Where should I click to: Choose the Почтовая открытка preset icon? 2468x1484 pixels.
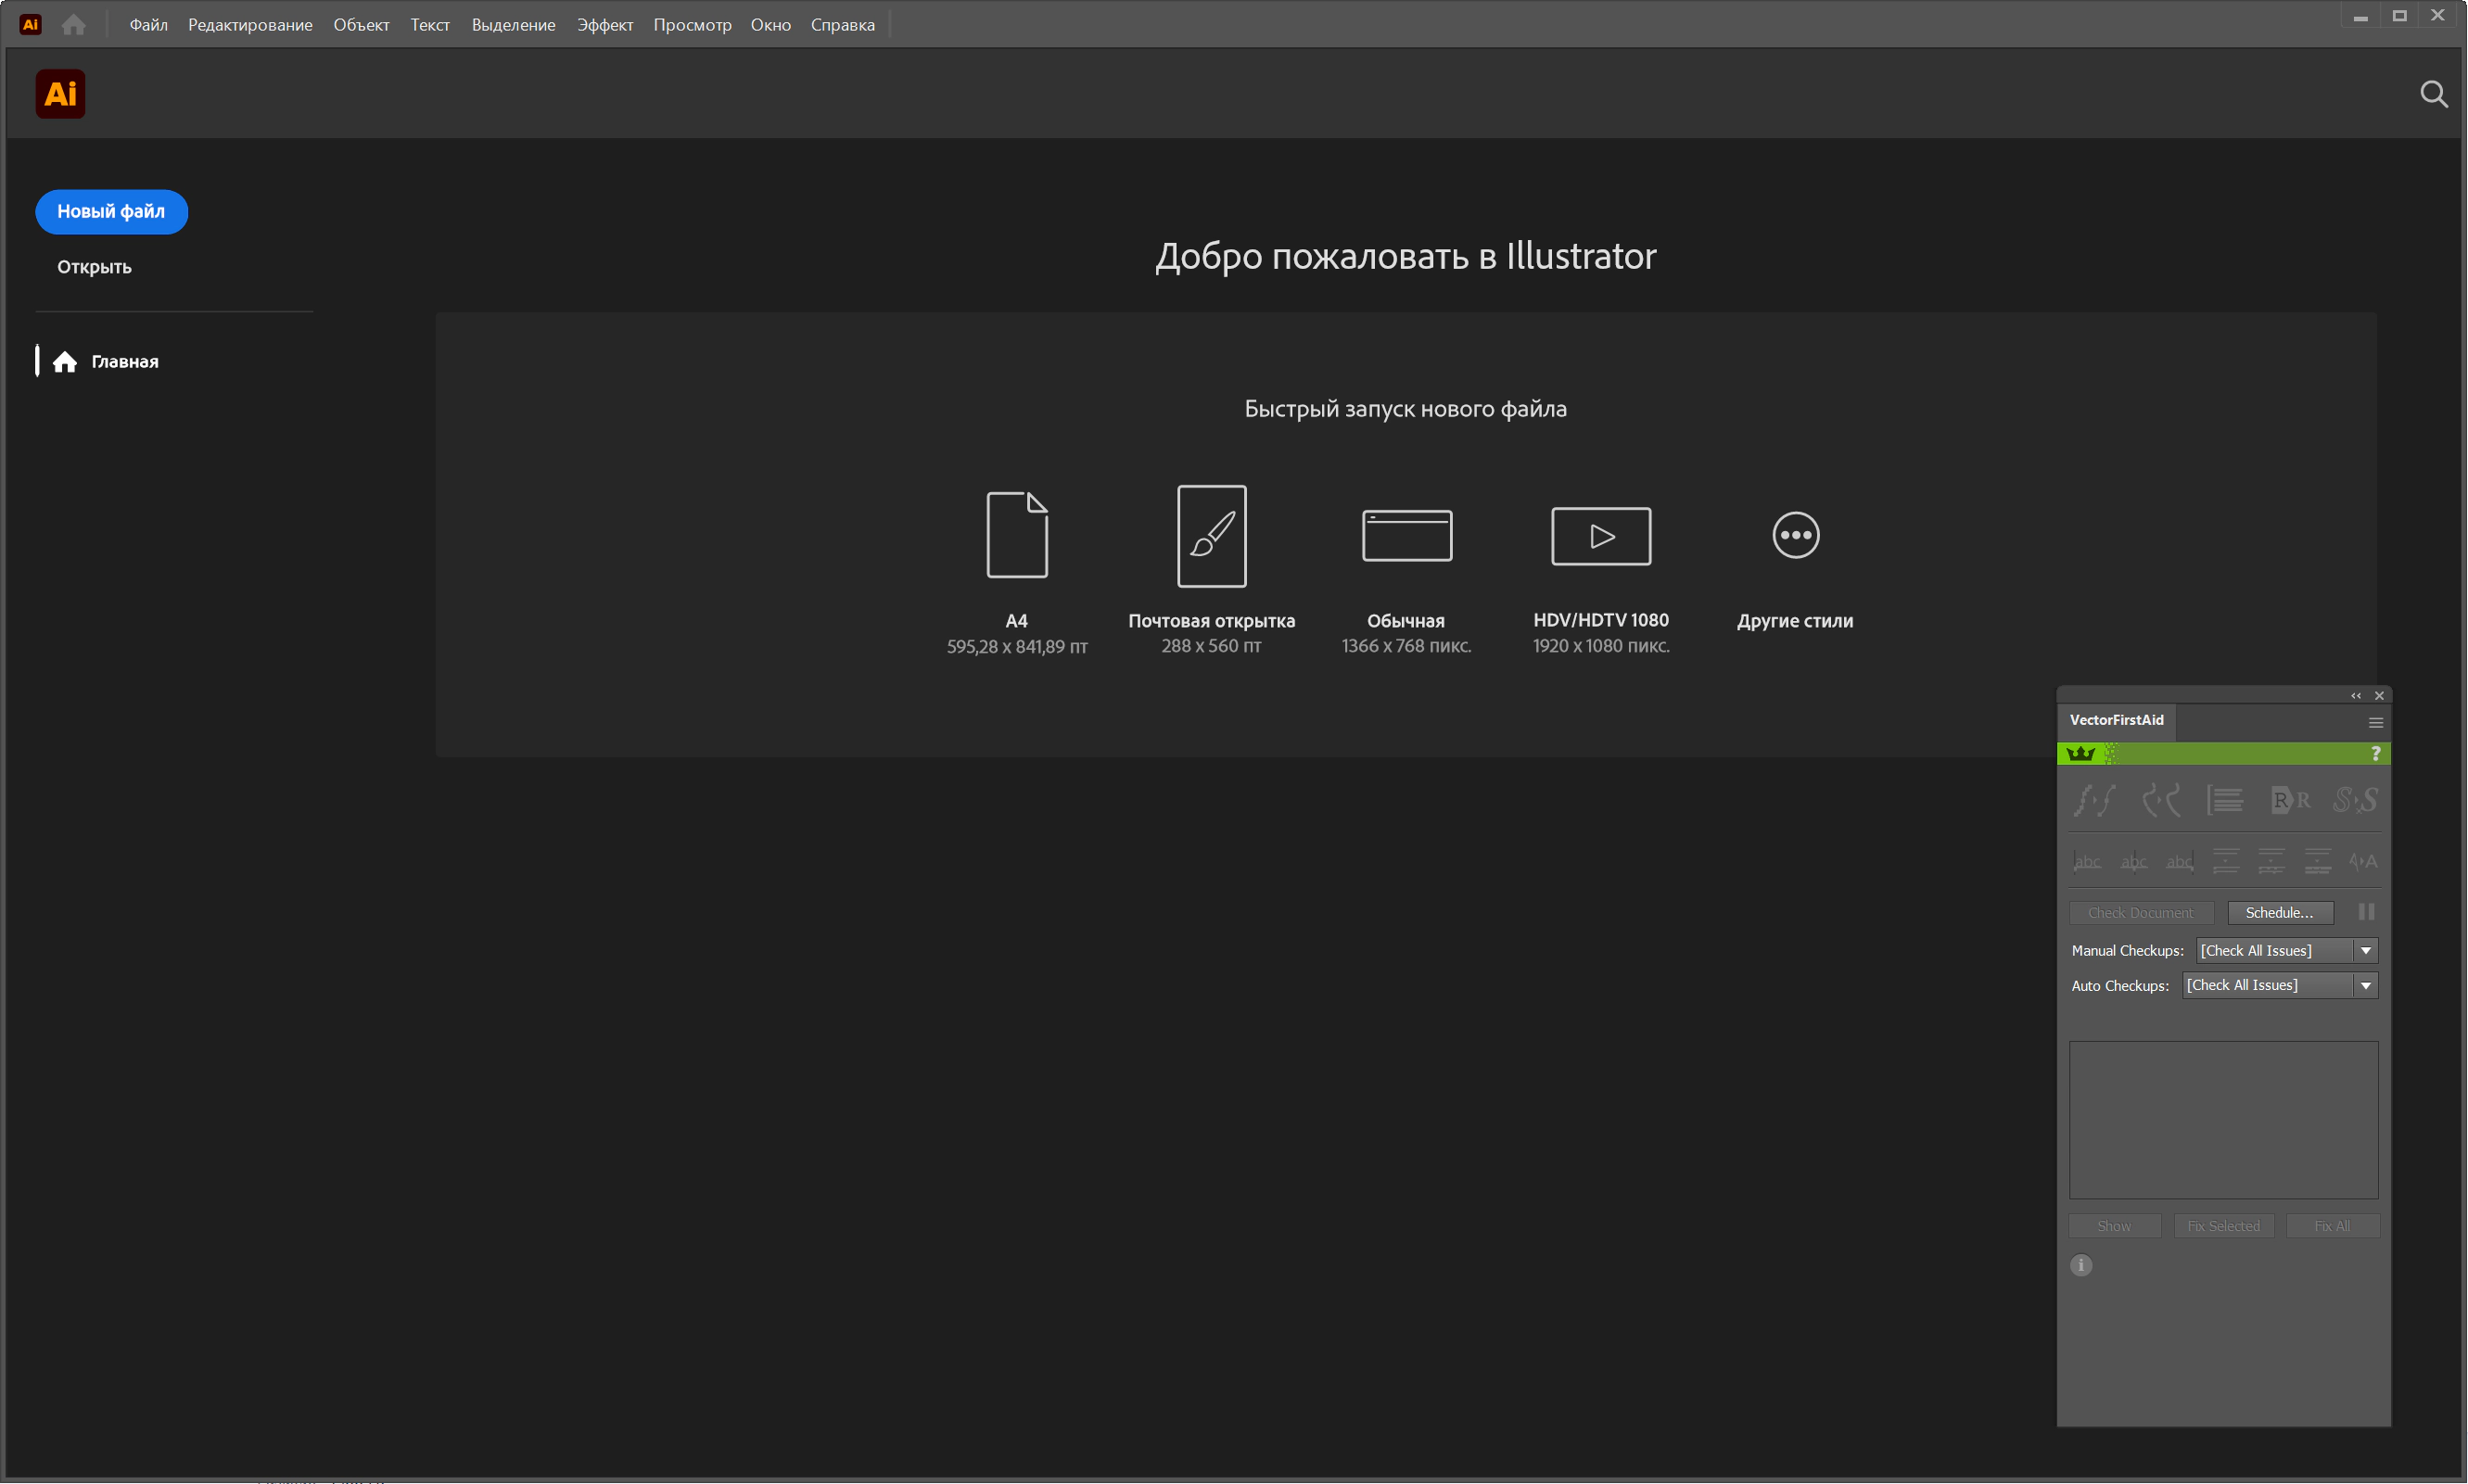click(x=1211, y=536)
